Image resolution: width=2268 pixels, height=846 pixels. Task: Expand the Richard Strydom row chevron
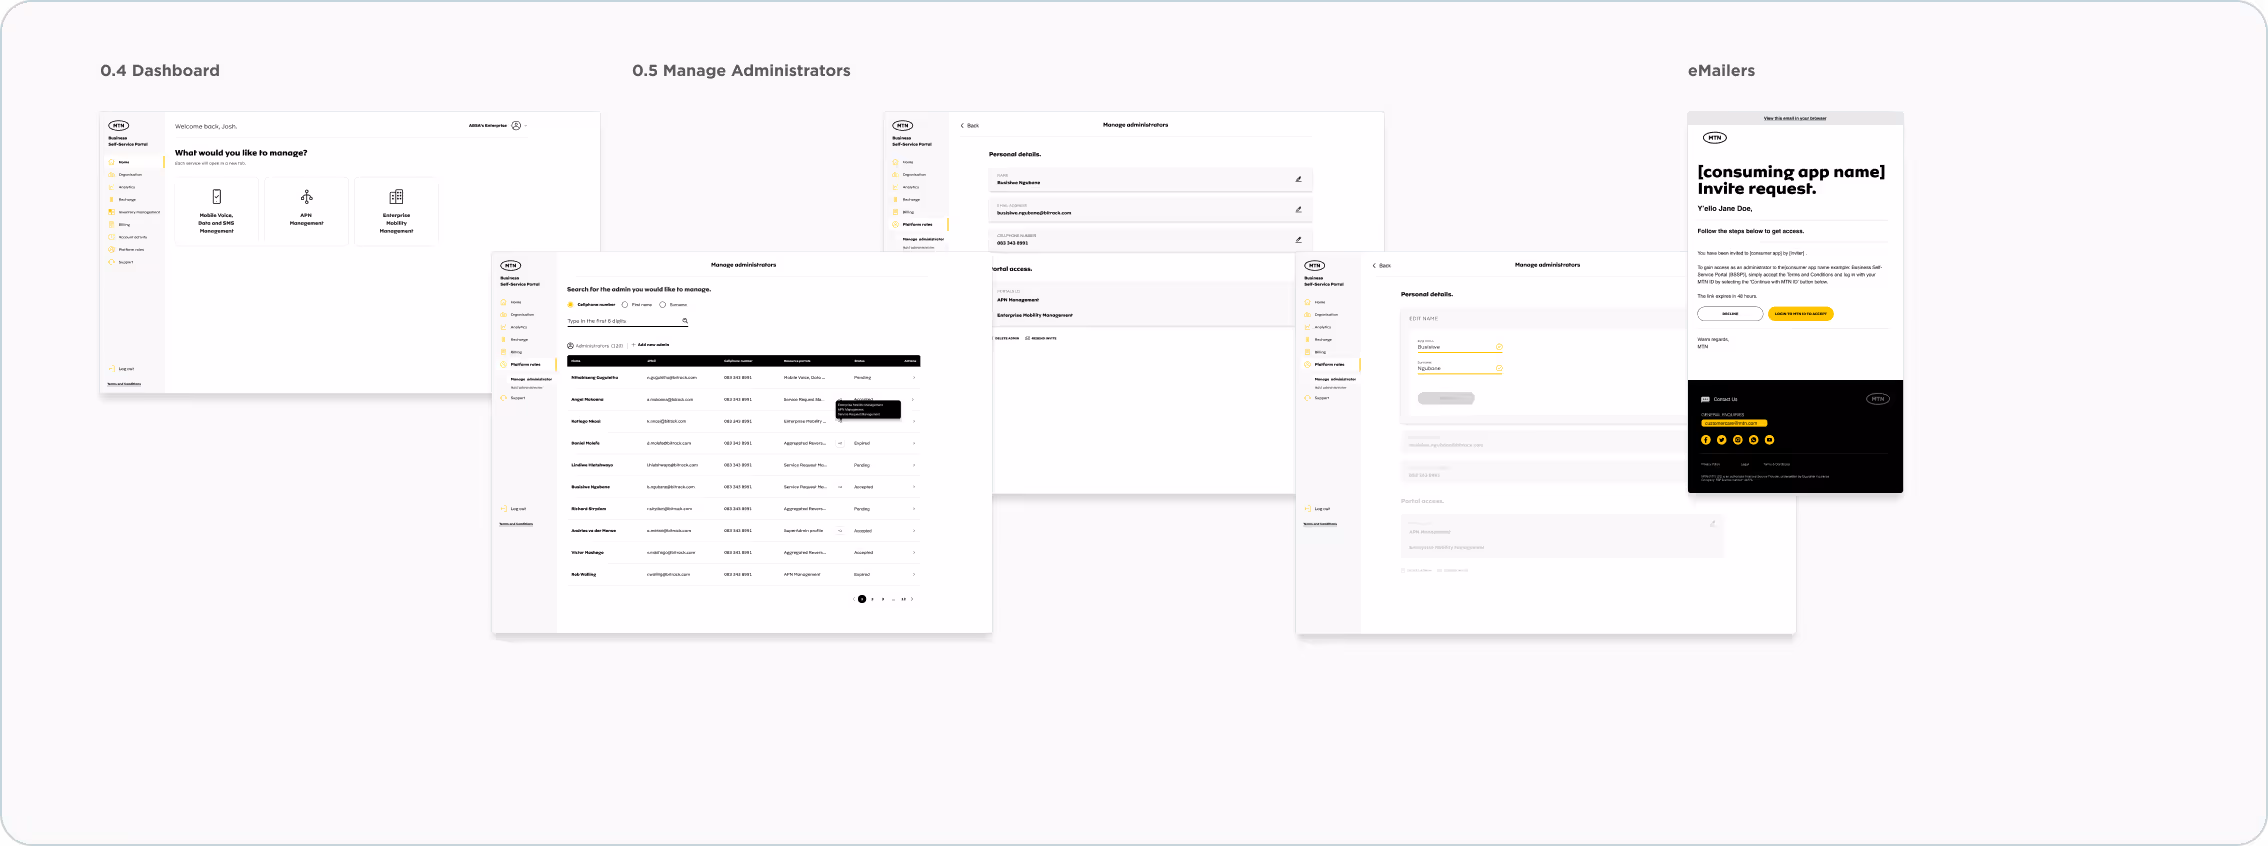pyautogui.click(x=914, y=509)
